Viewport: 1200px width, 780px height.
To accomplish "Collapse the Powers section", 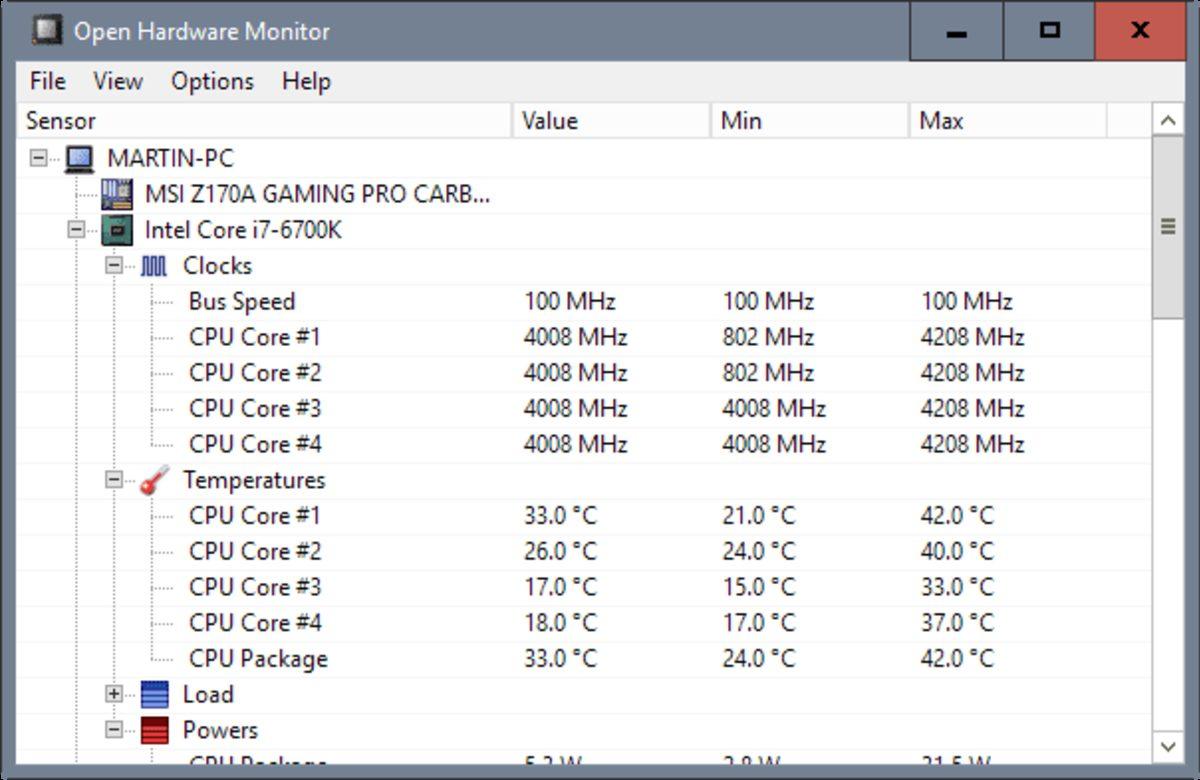I will 114,730.
